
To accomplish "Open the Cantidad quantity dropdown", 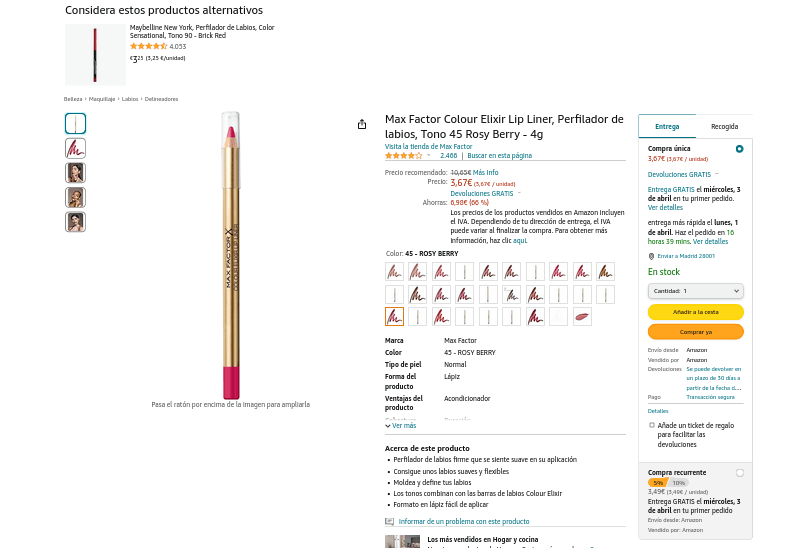I will tap(695, 291).
